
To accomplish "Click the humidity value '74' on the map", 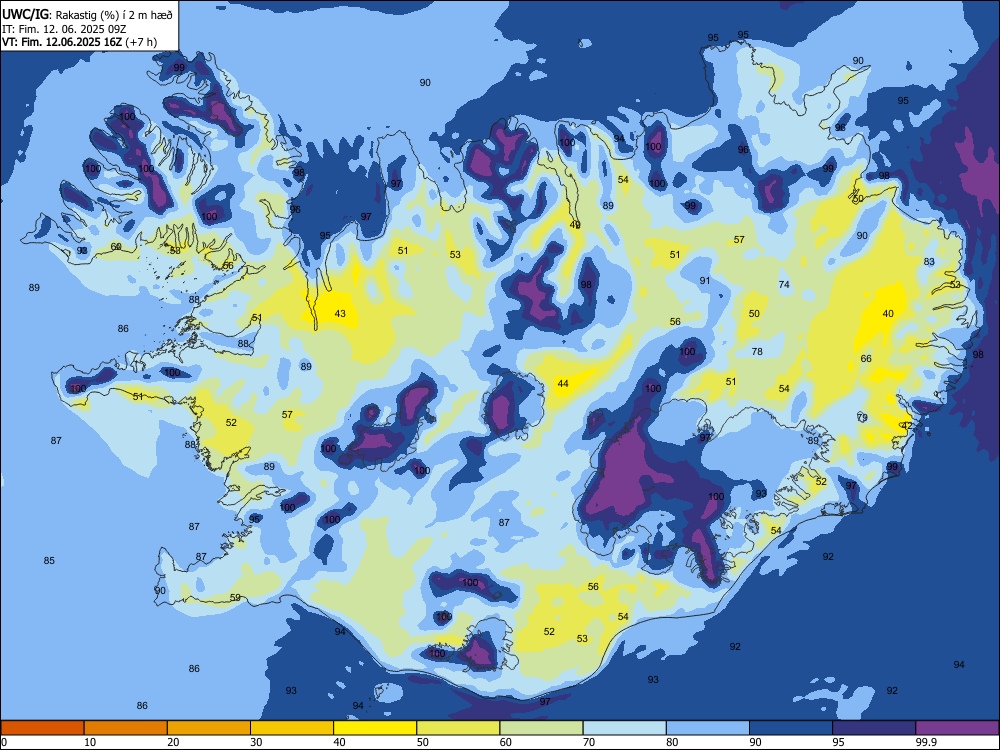I will point(784,284).
